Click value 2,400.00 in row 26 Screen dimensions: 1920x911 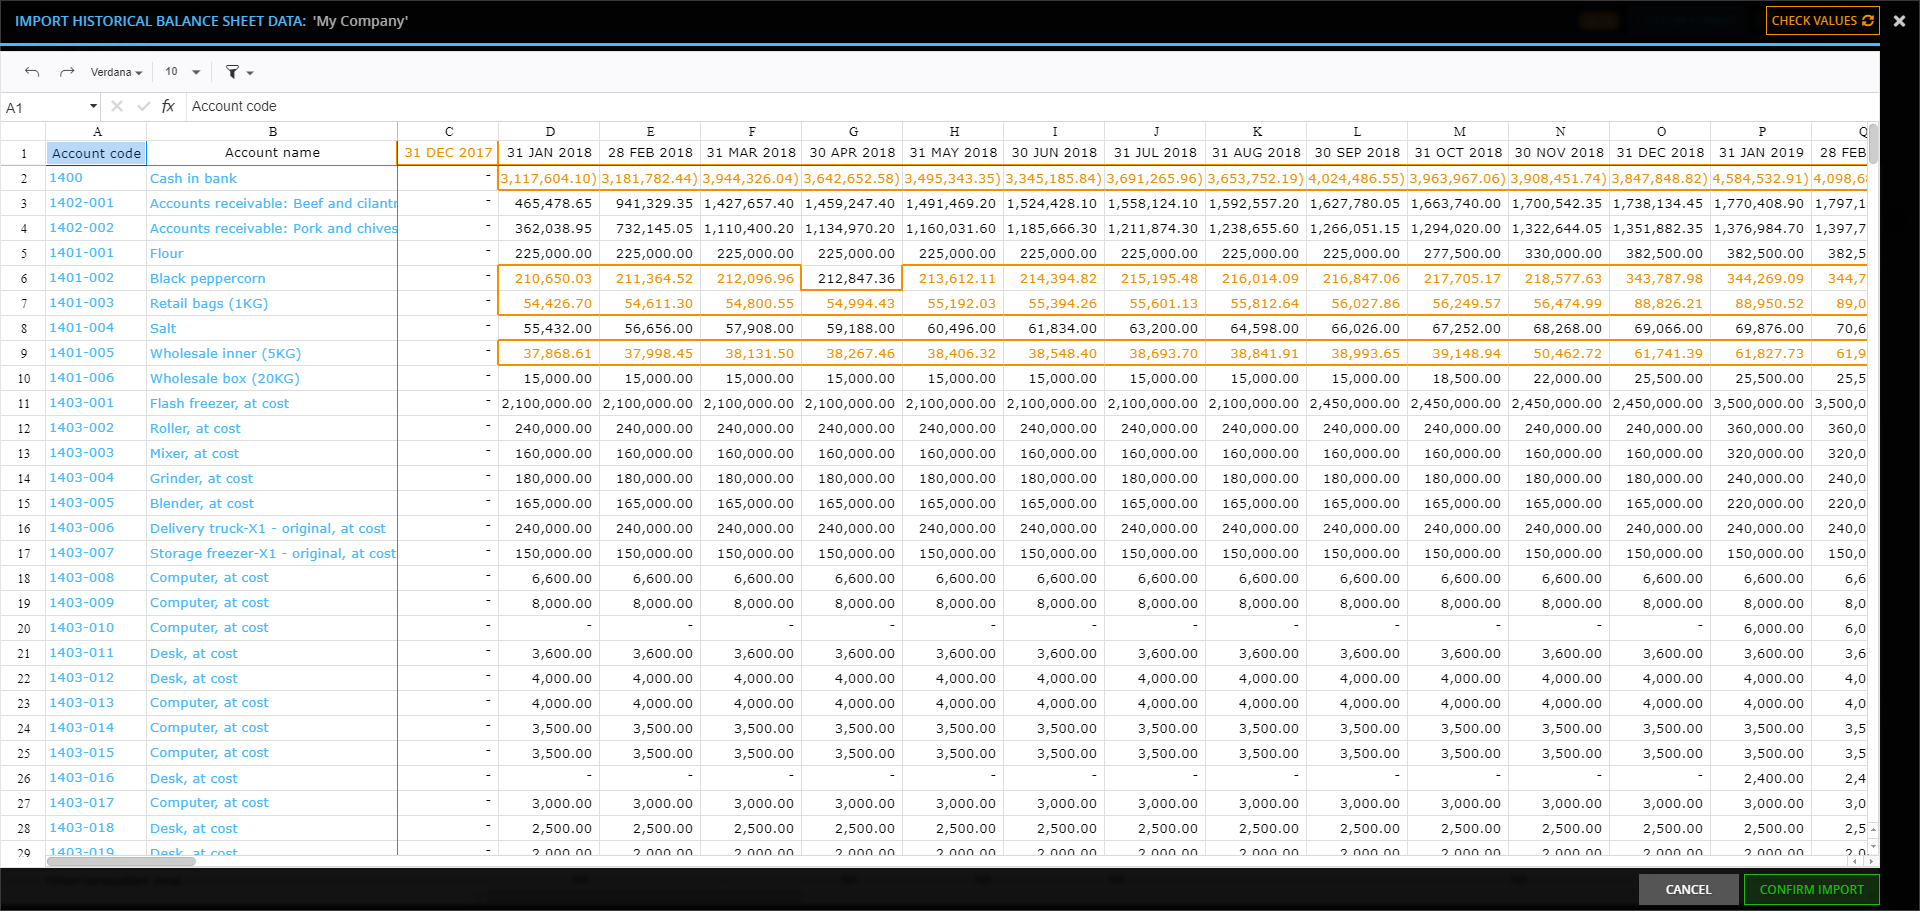(x=1761, y=778)
